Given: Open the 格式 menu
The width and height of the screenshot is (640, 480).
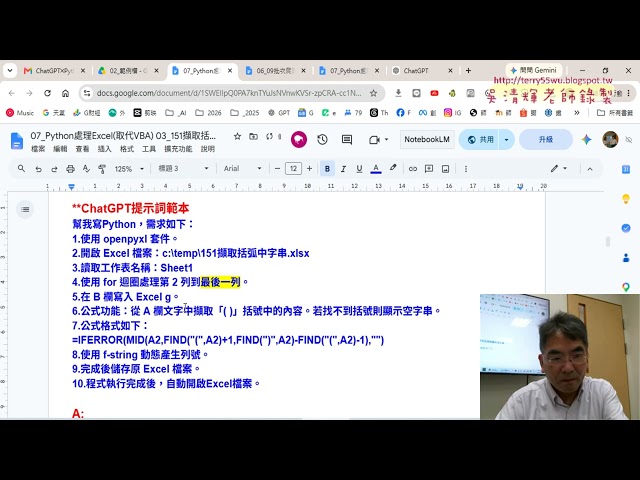Looking at the screenshot, I should [127, 149].
